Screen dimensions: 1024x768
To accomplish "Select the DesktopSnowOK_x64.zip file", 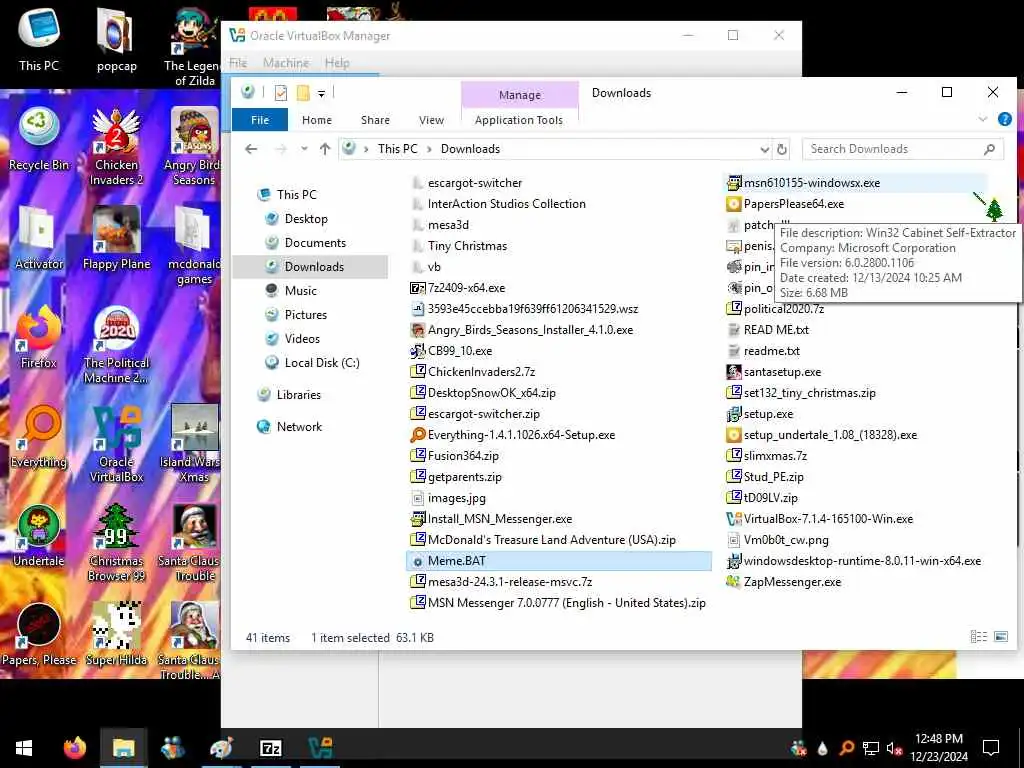I will [491, 393].
